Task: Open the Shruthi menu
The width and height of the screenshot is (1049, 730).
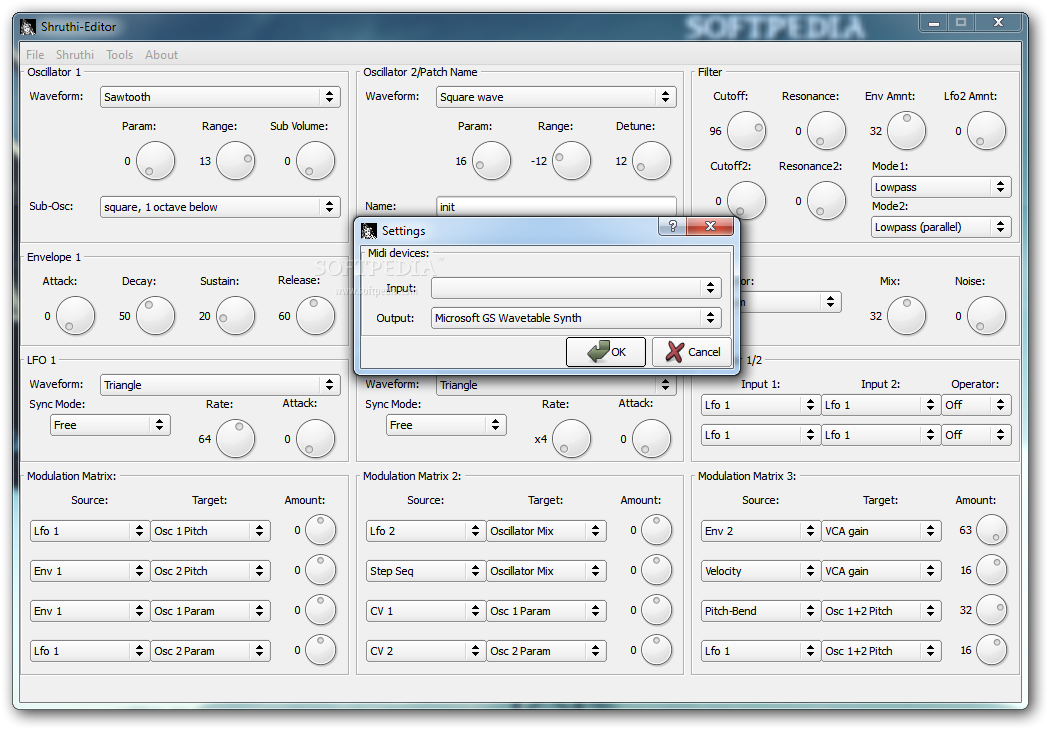Action: [x=75, y=55]
